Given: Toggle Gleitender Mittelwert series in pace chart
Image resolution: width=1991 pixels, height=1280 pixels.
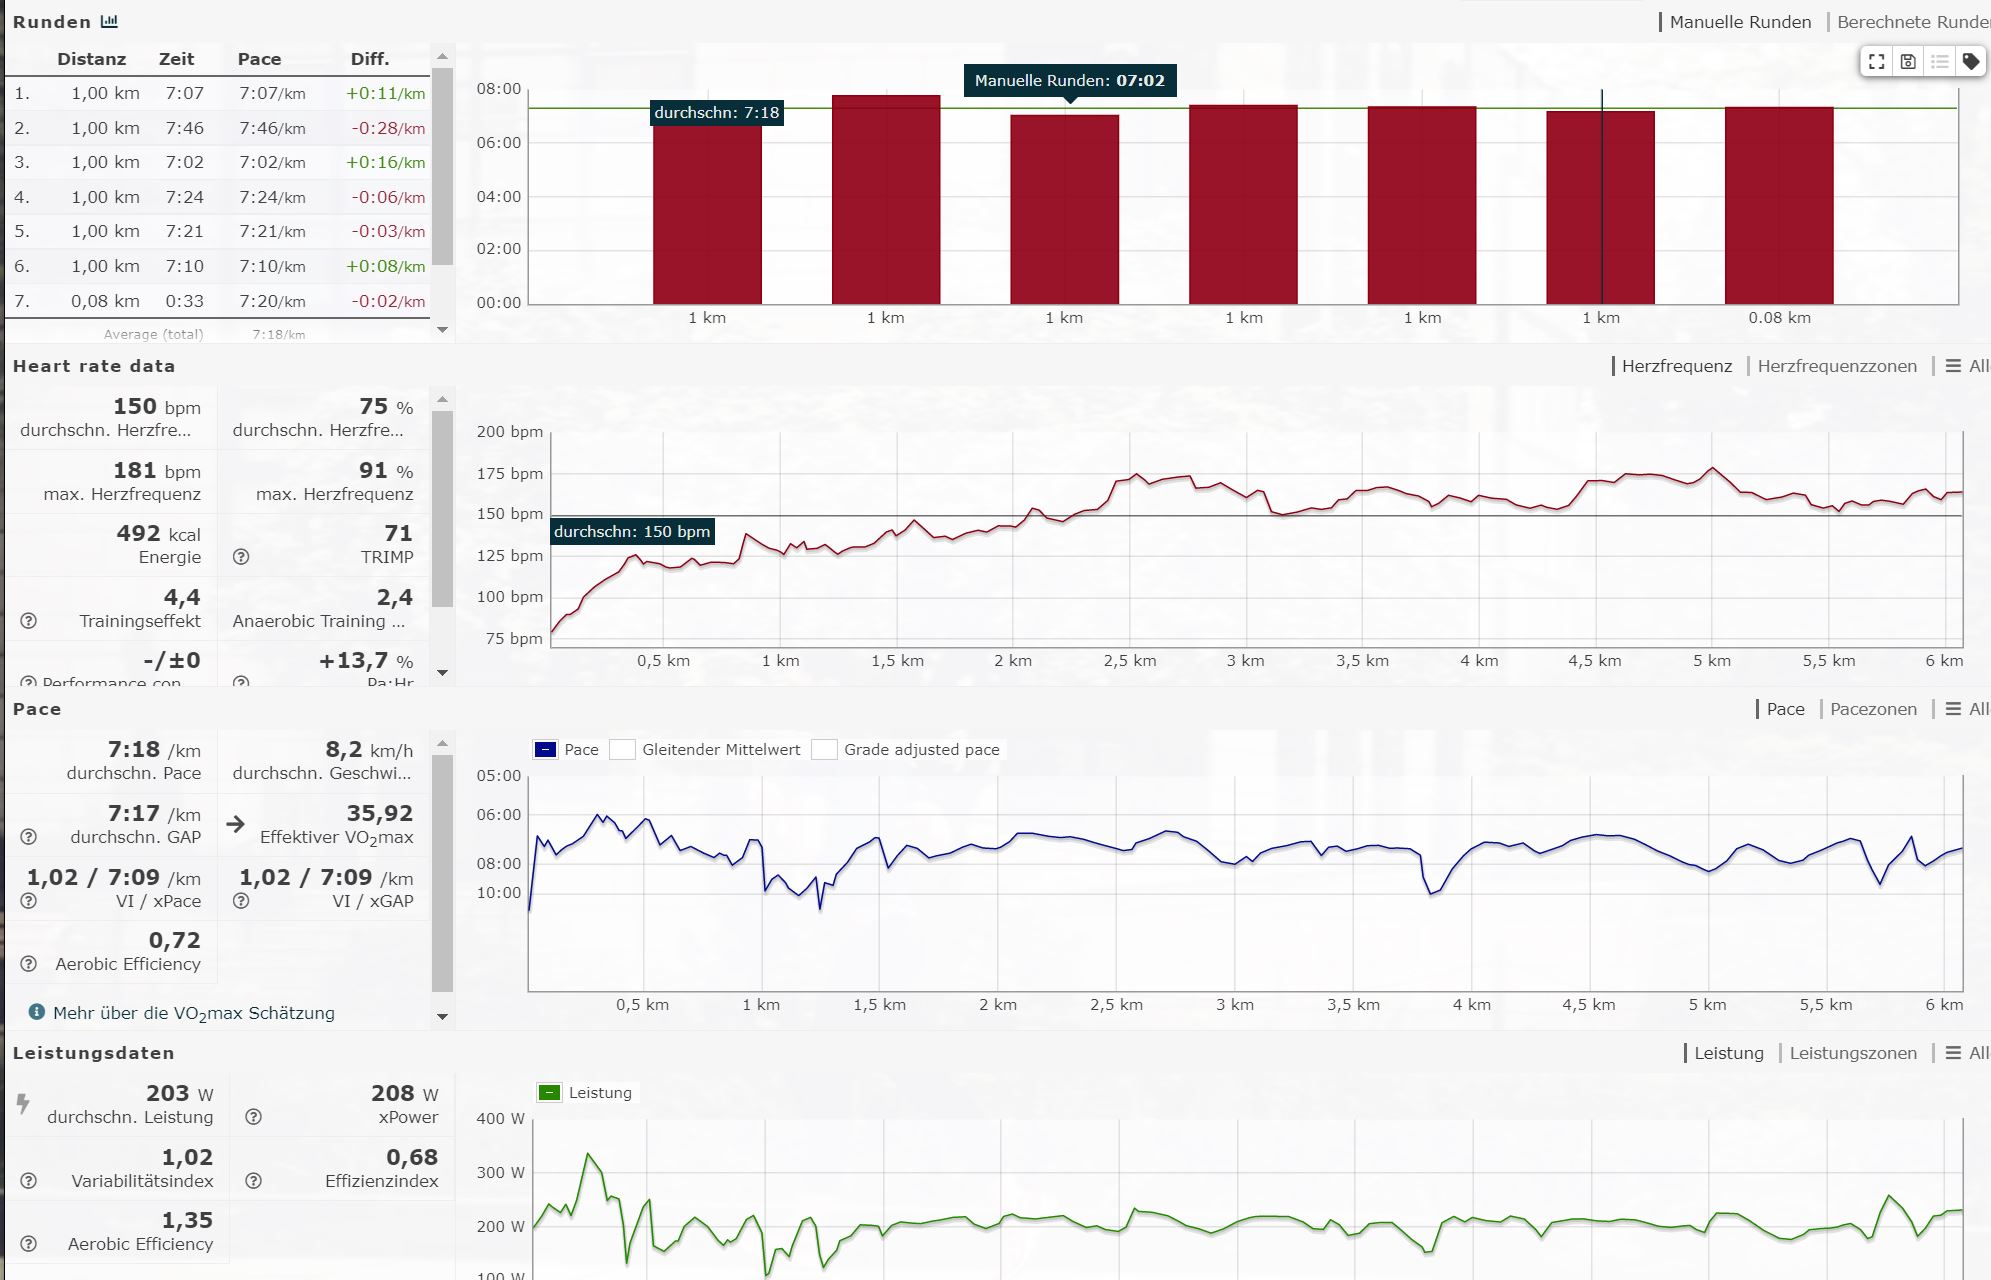Looking at the screenshot, I should (x=623, y=750).
